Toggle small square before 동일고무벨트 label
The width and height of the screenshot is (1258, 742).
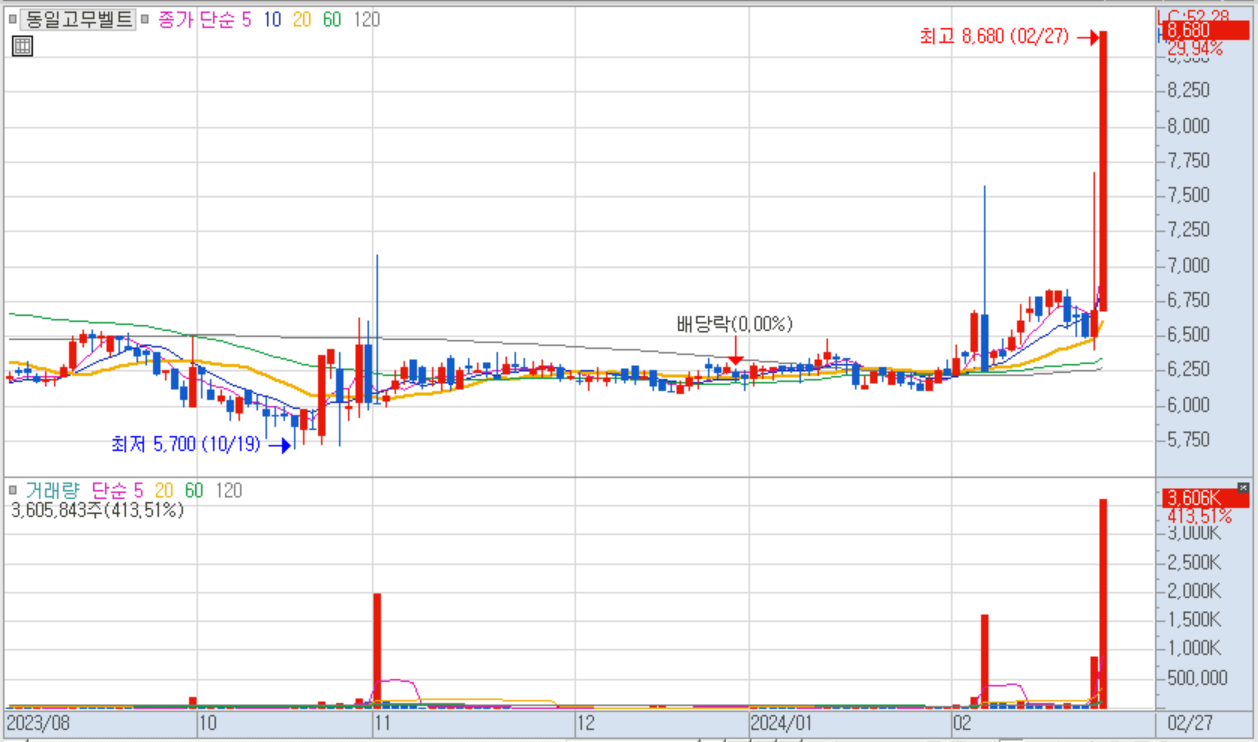point(12,19)
